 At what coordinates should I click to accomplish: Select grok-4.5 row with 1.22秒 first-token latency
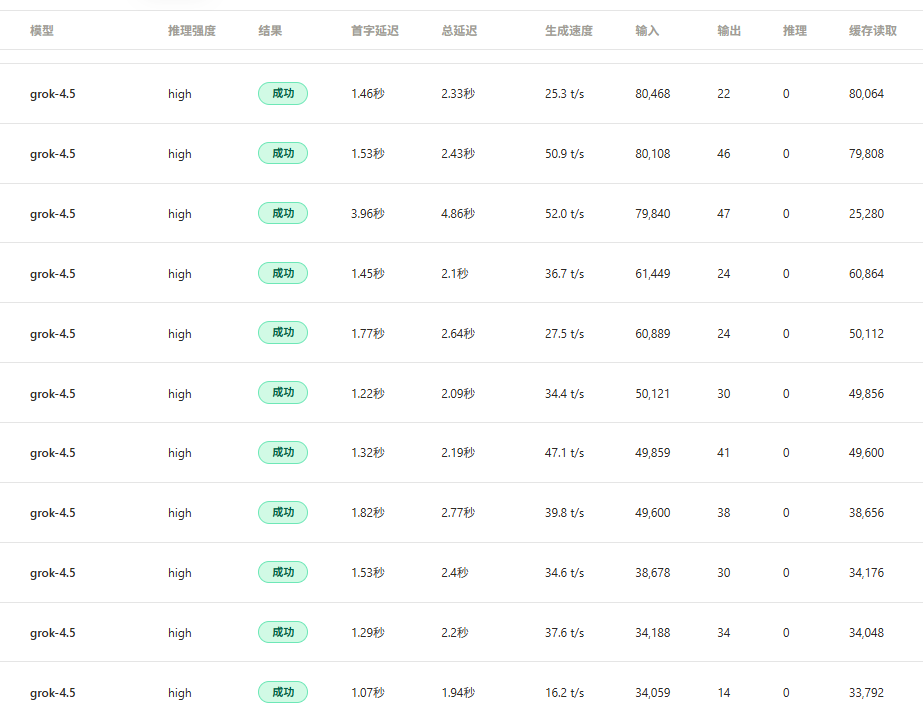462,393
